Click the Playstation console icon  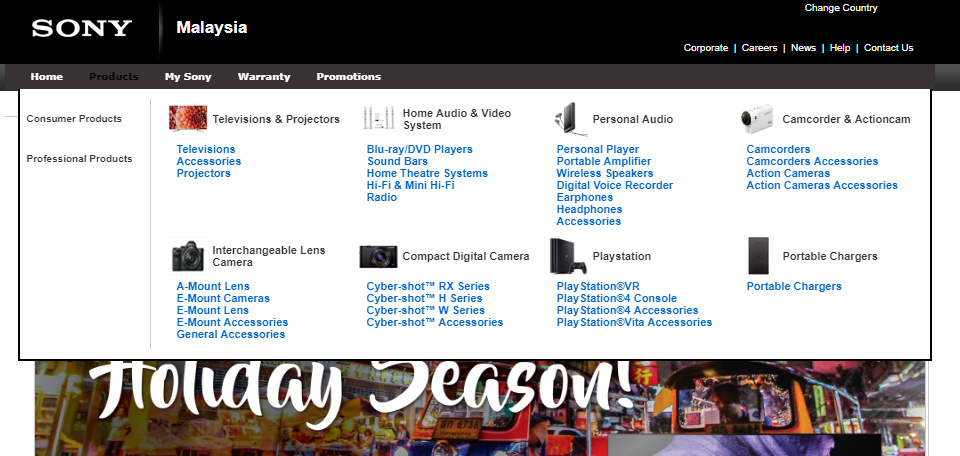pyautogui.click(x=567, y=256)
